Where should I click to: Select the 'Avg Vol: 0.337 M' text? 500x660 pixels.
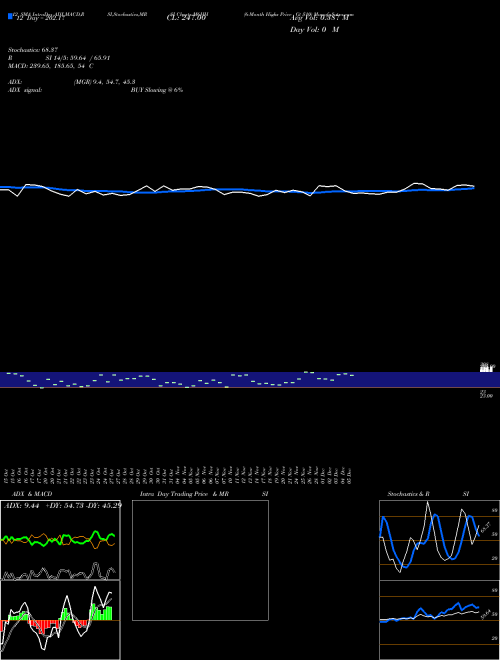click(x=319, y=19)
